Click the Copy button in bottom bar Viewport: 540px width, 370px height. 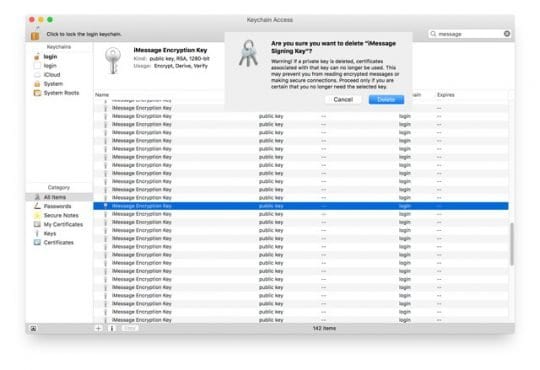pos(130,328)
